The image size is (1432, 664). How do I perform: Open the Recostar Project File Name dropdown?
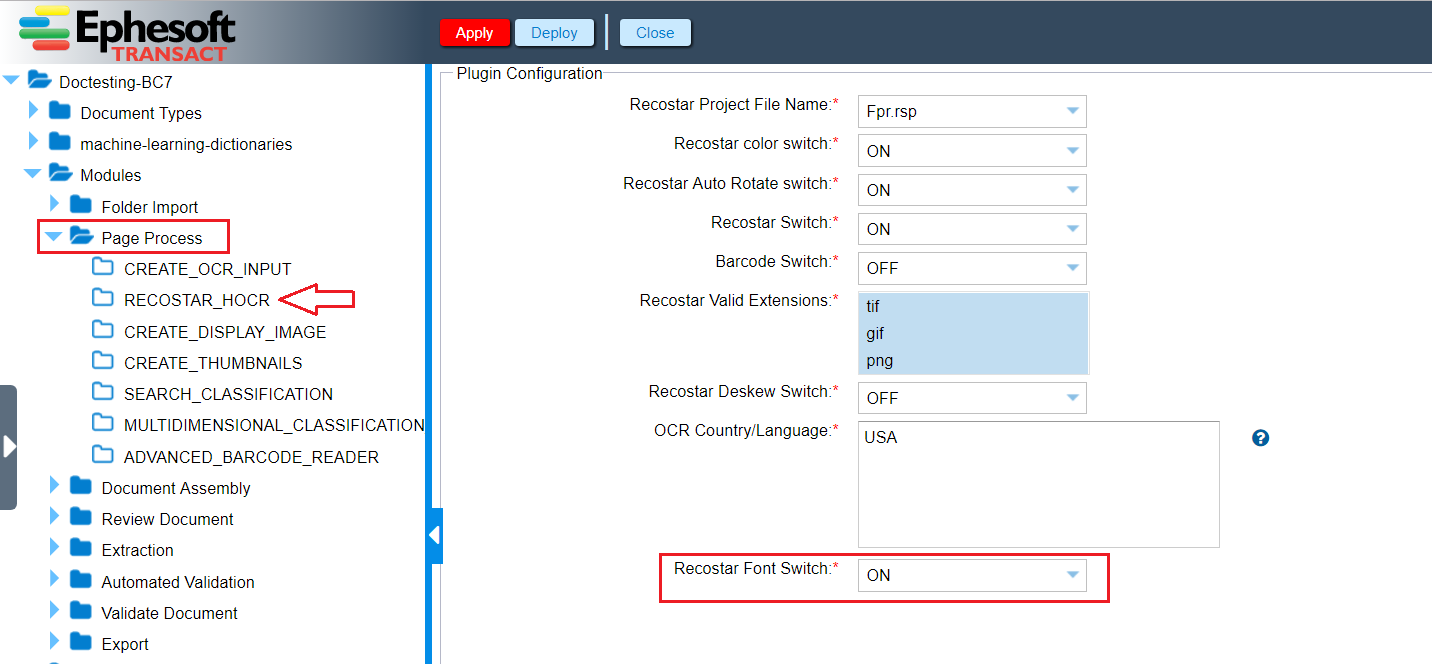[x=972, y=111]
